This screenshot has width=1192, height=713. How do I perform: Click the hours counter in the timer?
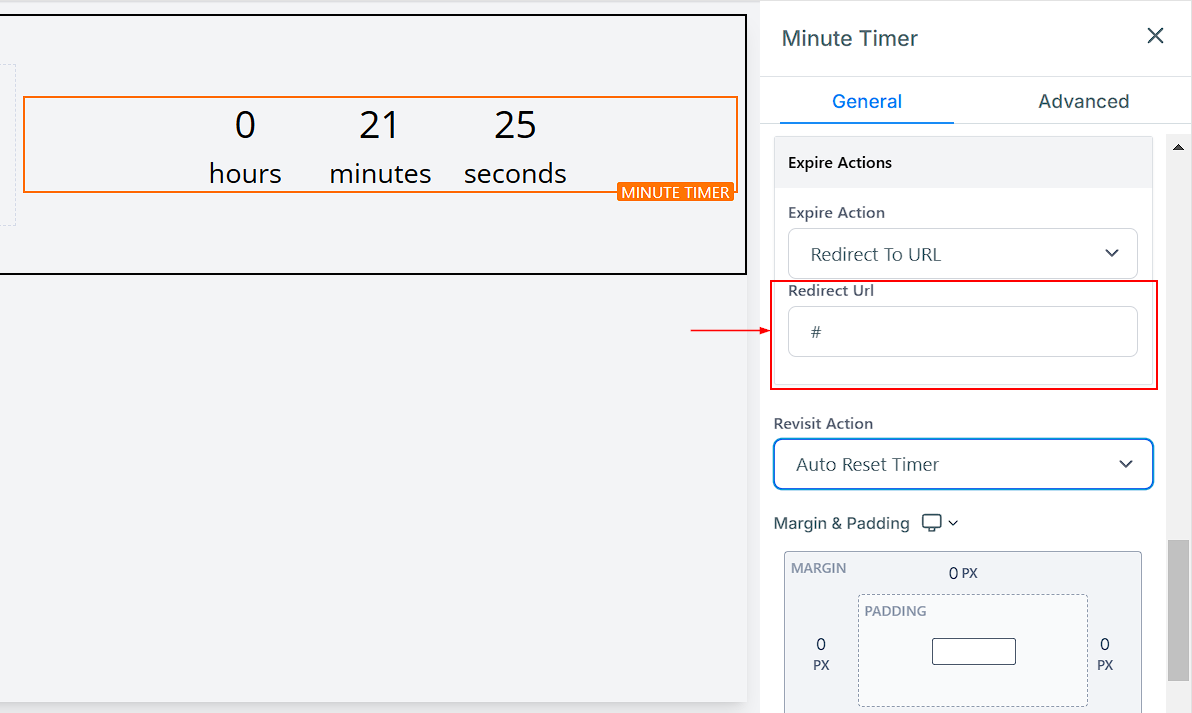(245, 145)
